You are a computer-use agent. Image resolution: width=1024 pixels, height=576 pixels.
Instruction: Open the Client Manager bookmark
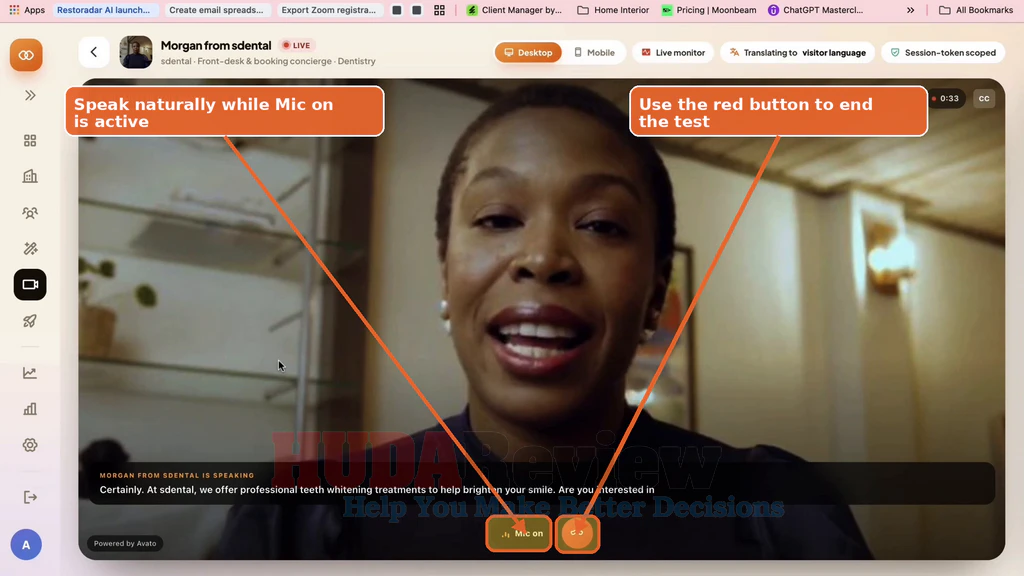coord(514,10)
